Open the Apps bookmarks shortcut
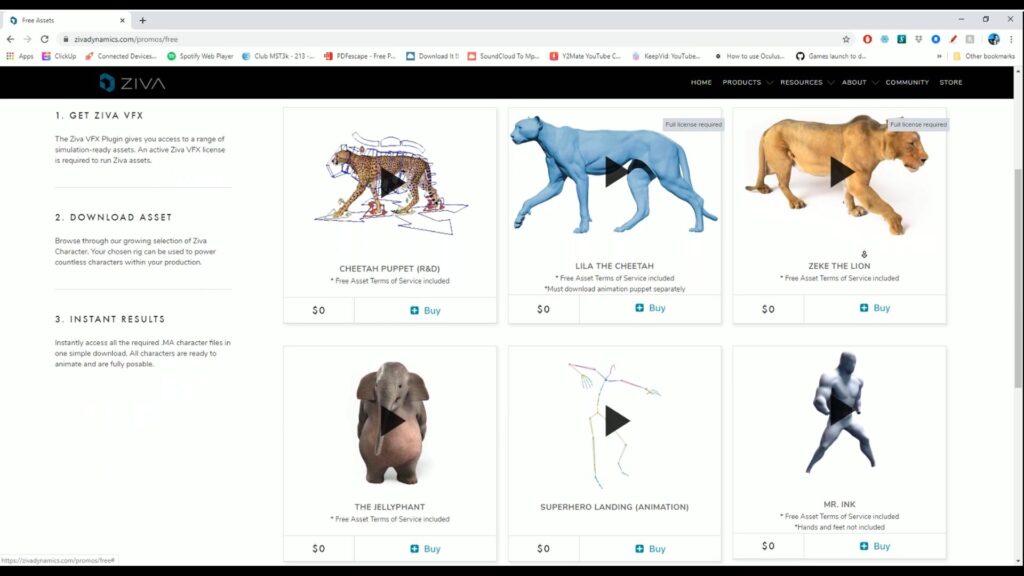The width and height of the screenshot is (1024, 576). click(20, 56)
